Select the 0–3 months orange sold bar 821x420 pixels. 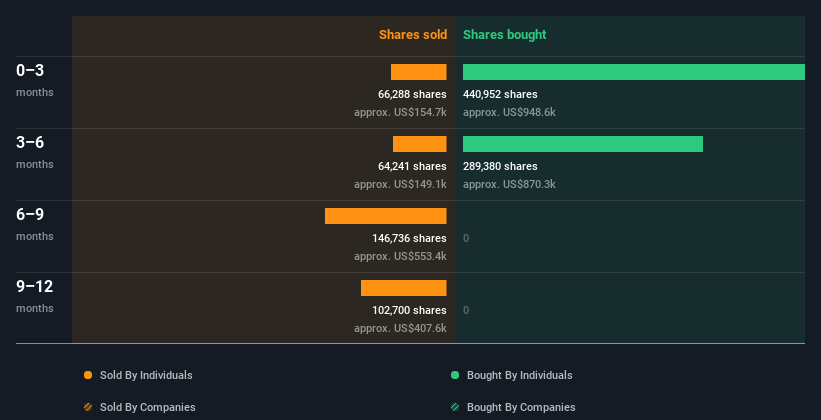pos(419,72)
